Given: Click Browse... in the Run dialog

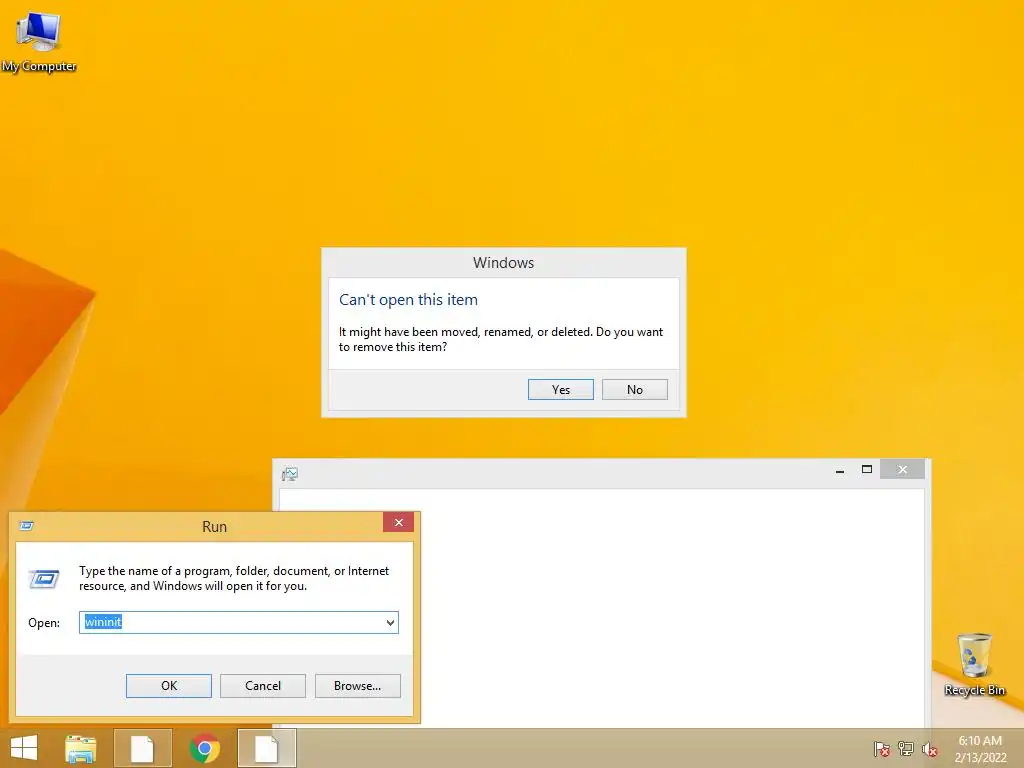Looking at the screenshot, I should [x=357, y=686].
